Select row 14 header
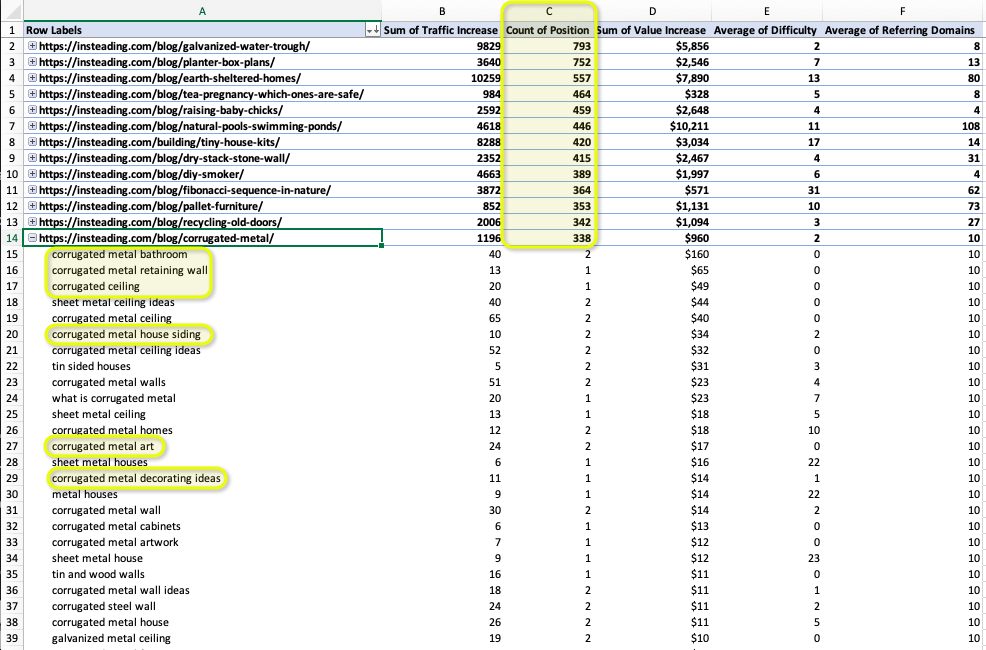Screen dimensions: 986x650 pos(12,238)
